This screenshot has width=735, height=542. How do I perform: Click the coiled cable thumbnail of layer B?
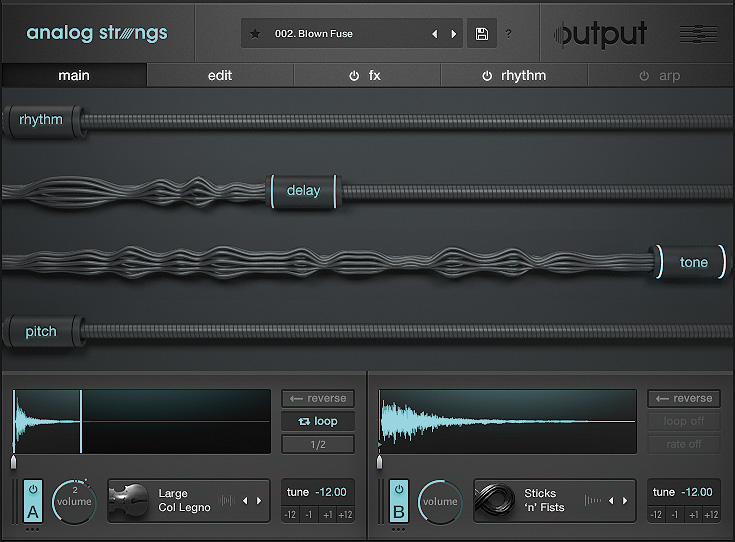pos(495,501)
